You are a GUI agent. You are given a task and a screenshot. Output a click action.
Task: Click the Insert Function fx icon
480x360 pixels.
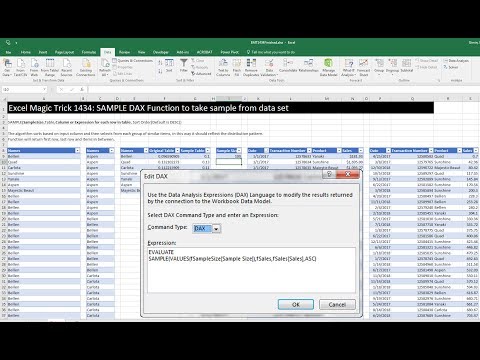point(82,89)
